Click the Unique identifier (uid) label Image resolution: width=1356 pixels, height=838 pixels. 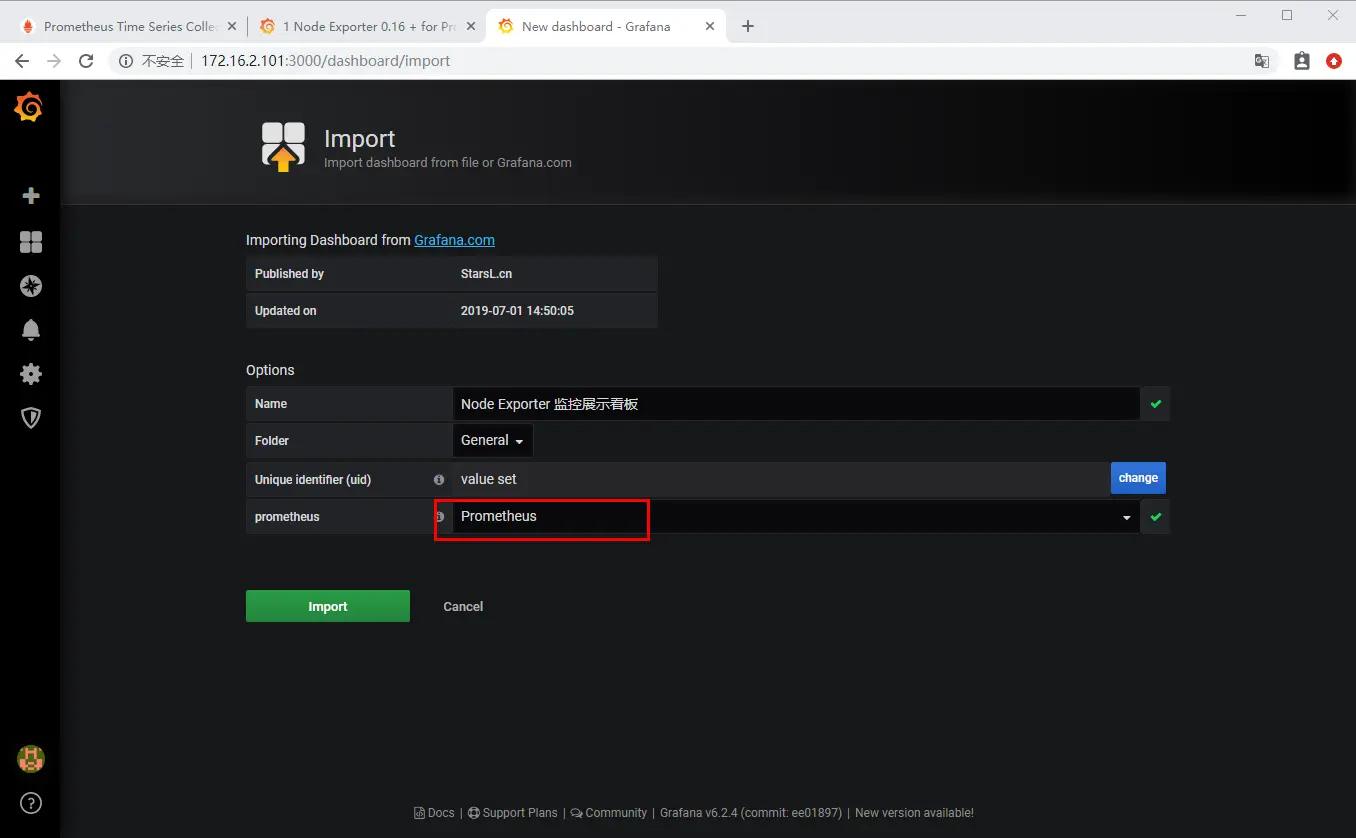click(313, 480)
